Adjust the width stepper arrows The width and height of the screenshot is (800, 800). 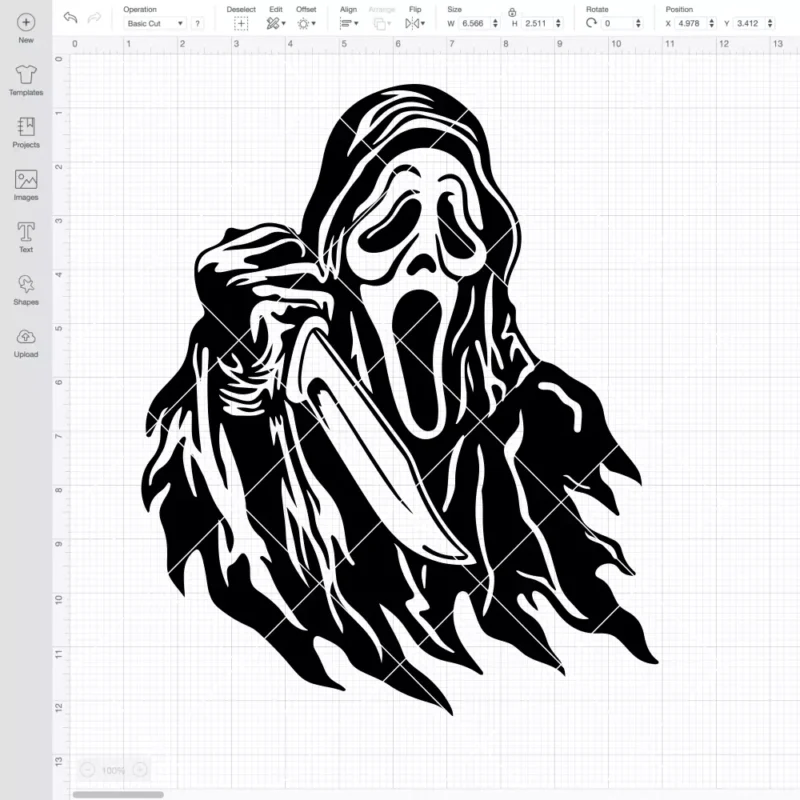[495, 23]
